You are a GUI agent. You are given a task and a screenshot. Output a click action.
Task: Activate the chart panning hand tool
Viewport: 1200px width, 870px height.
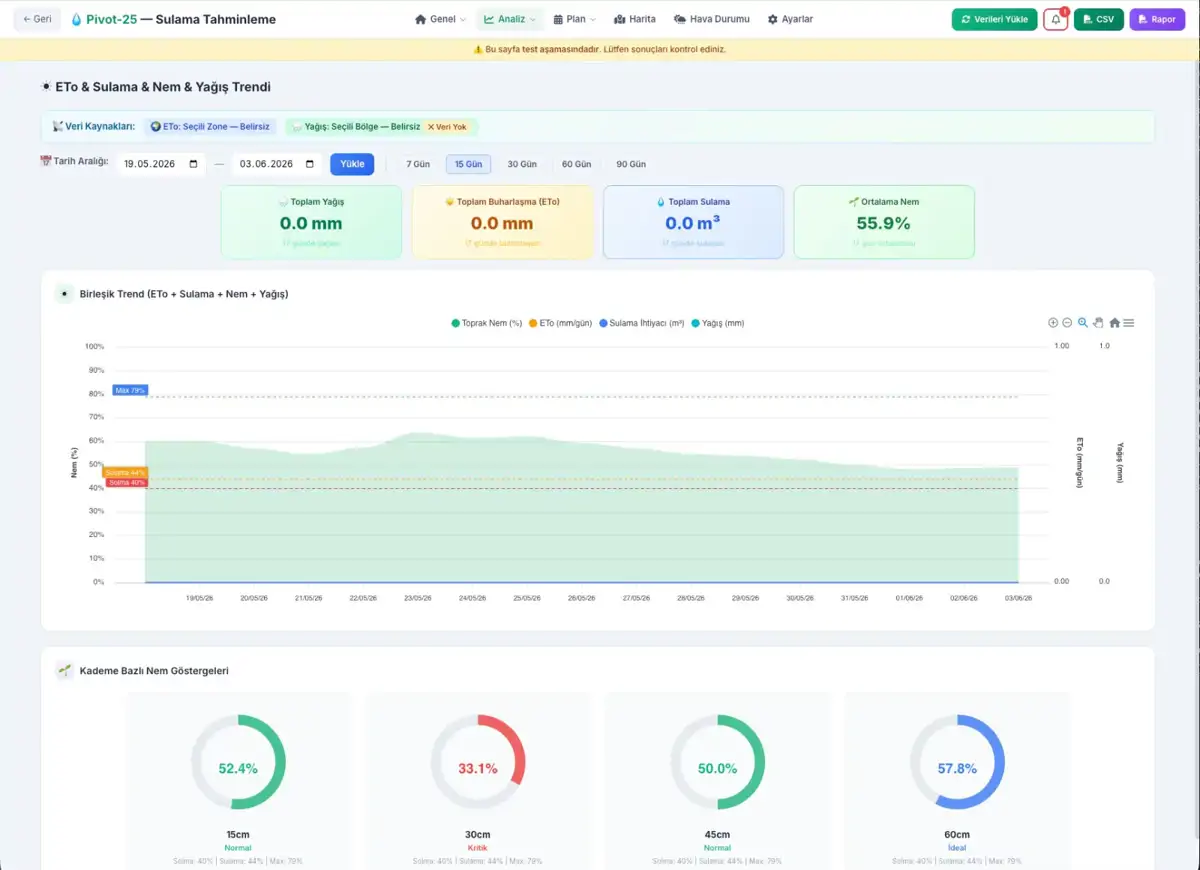pyautogui.click(x=1098, y=323)
